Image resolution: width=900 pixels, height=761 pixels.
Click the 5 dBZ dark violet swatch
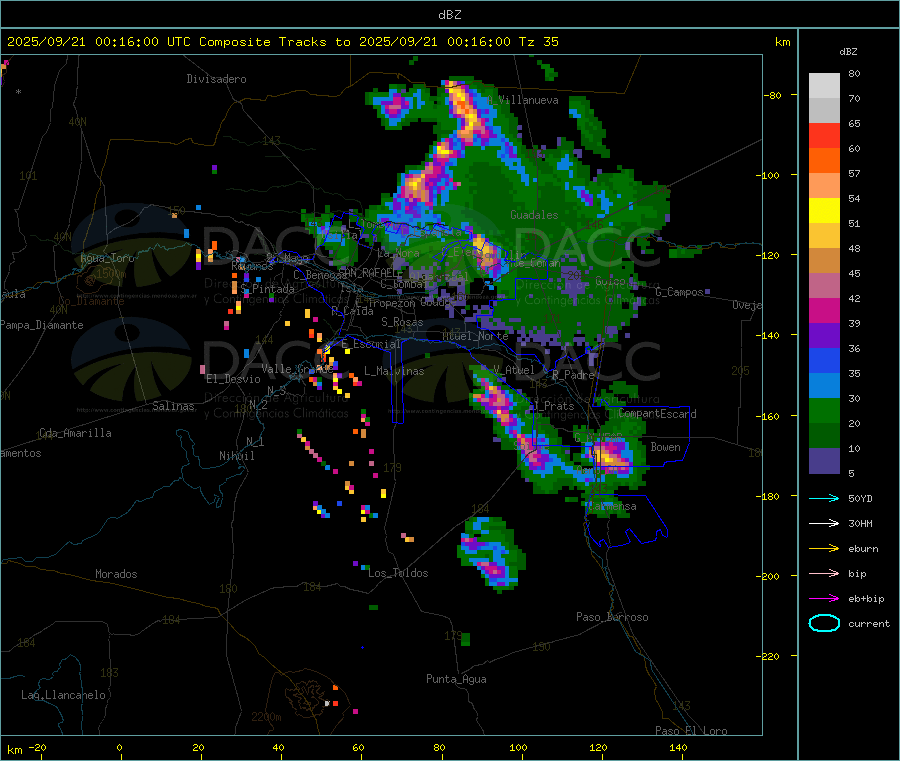pyautogui.click(x=824, y=460)
